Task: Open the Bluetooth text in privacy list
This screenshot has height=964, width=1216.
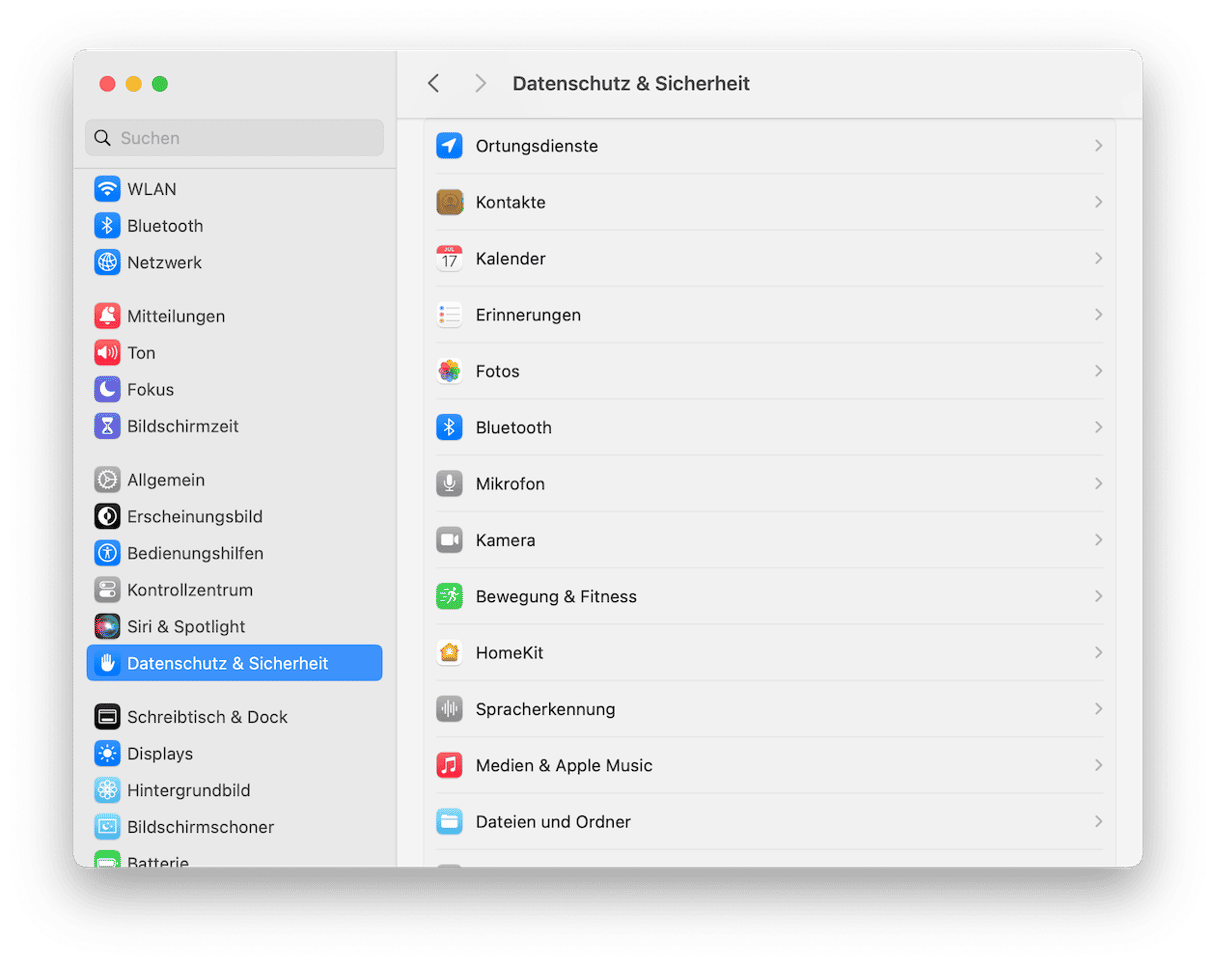Action: [x=514, y=428]
